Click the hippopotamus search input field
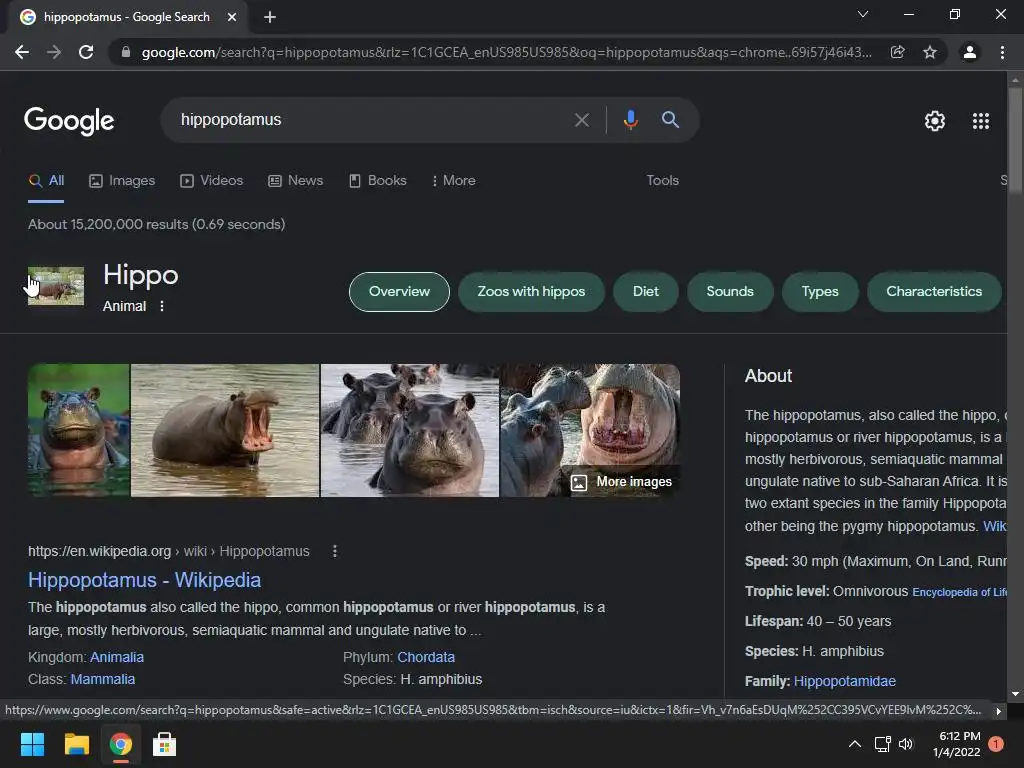Viewport: 1024px width, 768px height. (372, 120)
